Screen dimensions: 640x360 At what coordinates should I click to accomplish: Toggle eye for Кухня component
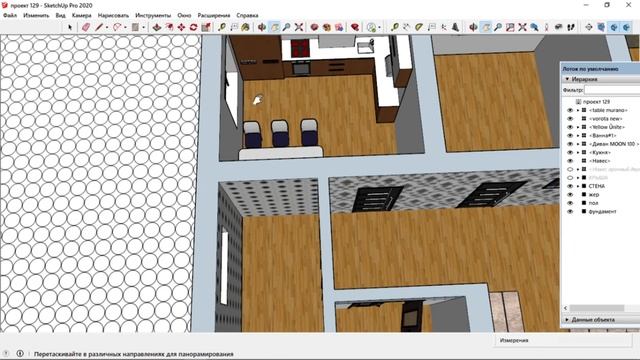[570, 152]
